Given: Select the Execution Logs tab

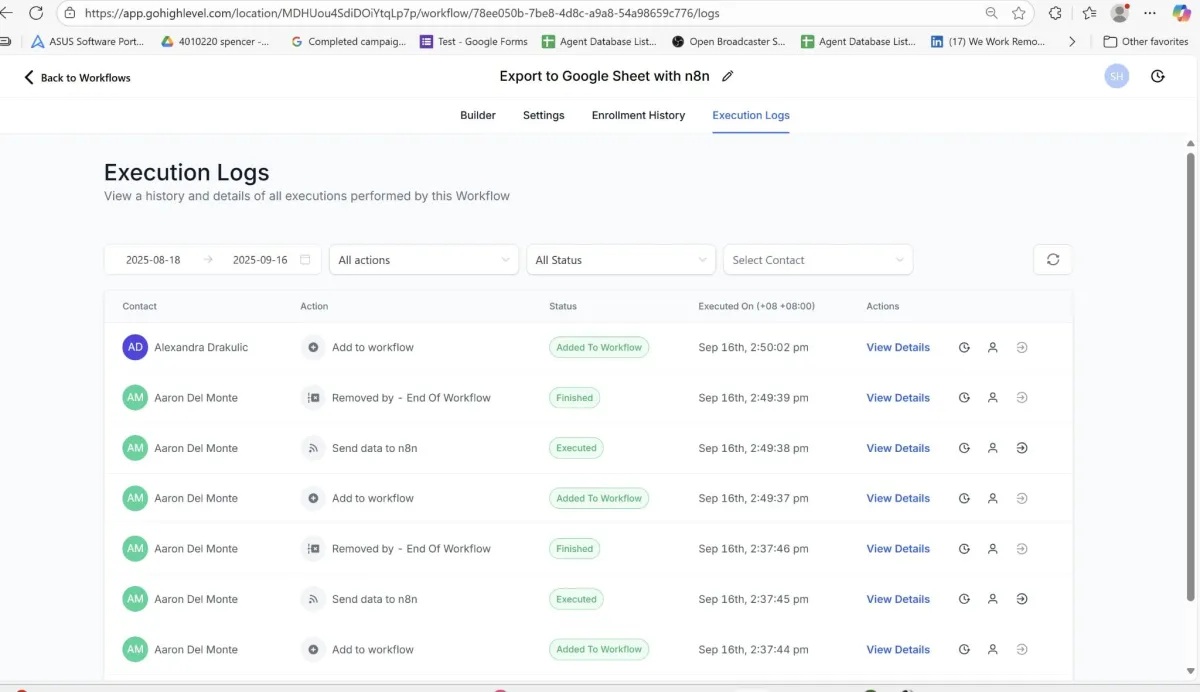Looking at the screenshot, I should tap(751, 115).
